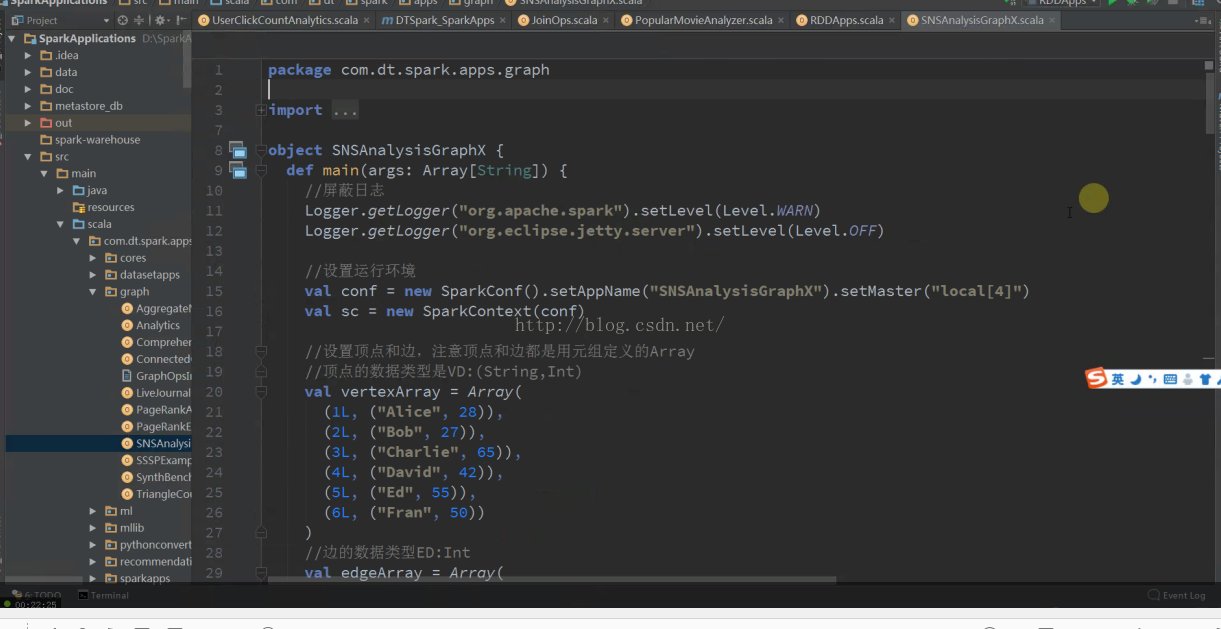Collapse all using the Project panel icon
The width and height of the screenshot is (1221, 629).
(138, 20)
